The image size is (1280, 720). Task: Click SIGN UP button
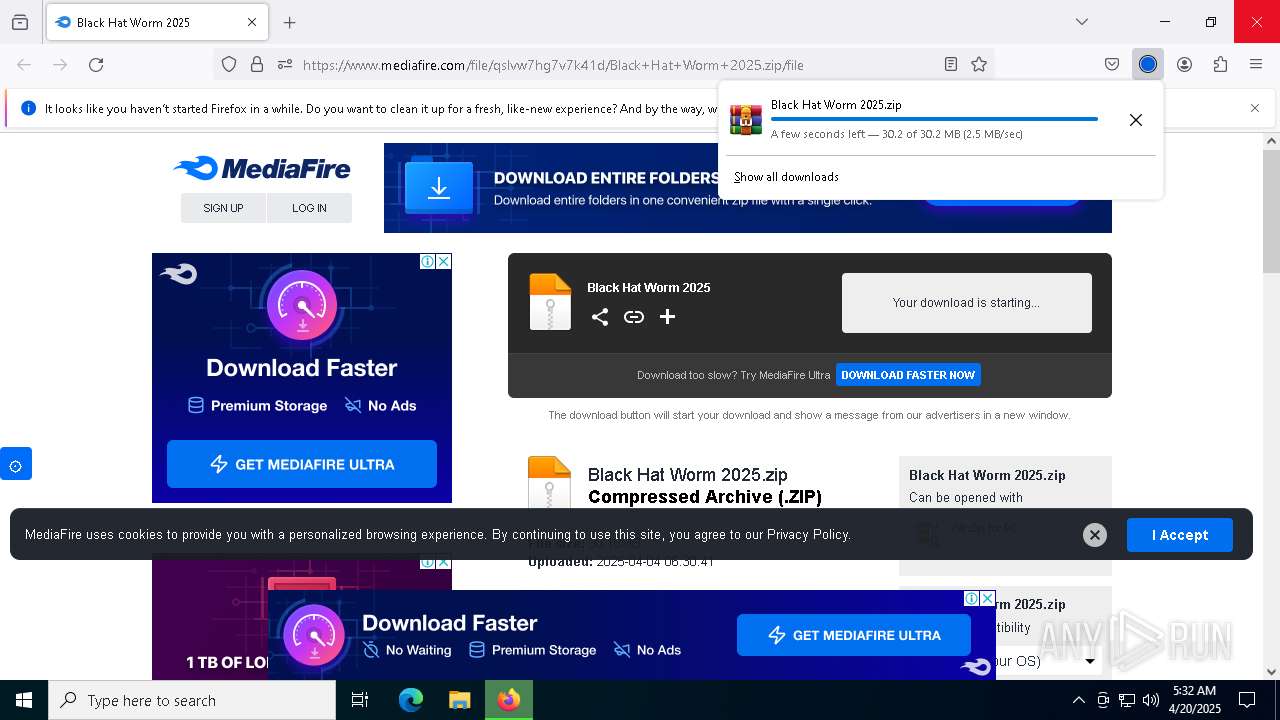(223, 208)
